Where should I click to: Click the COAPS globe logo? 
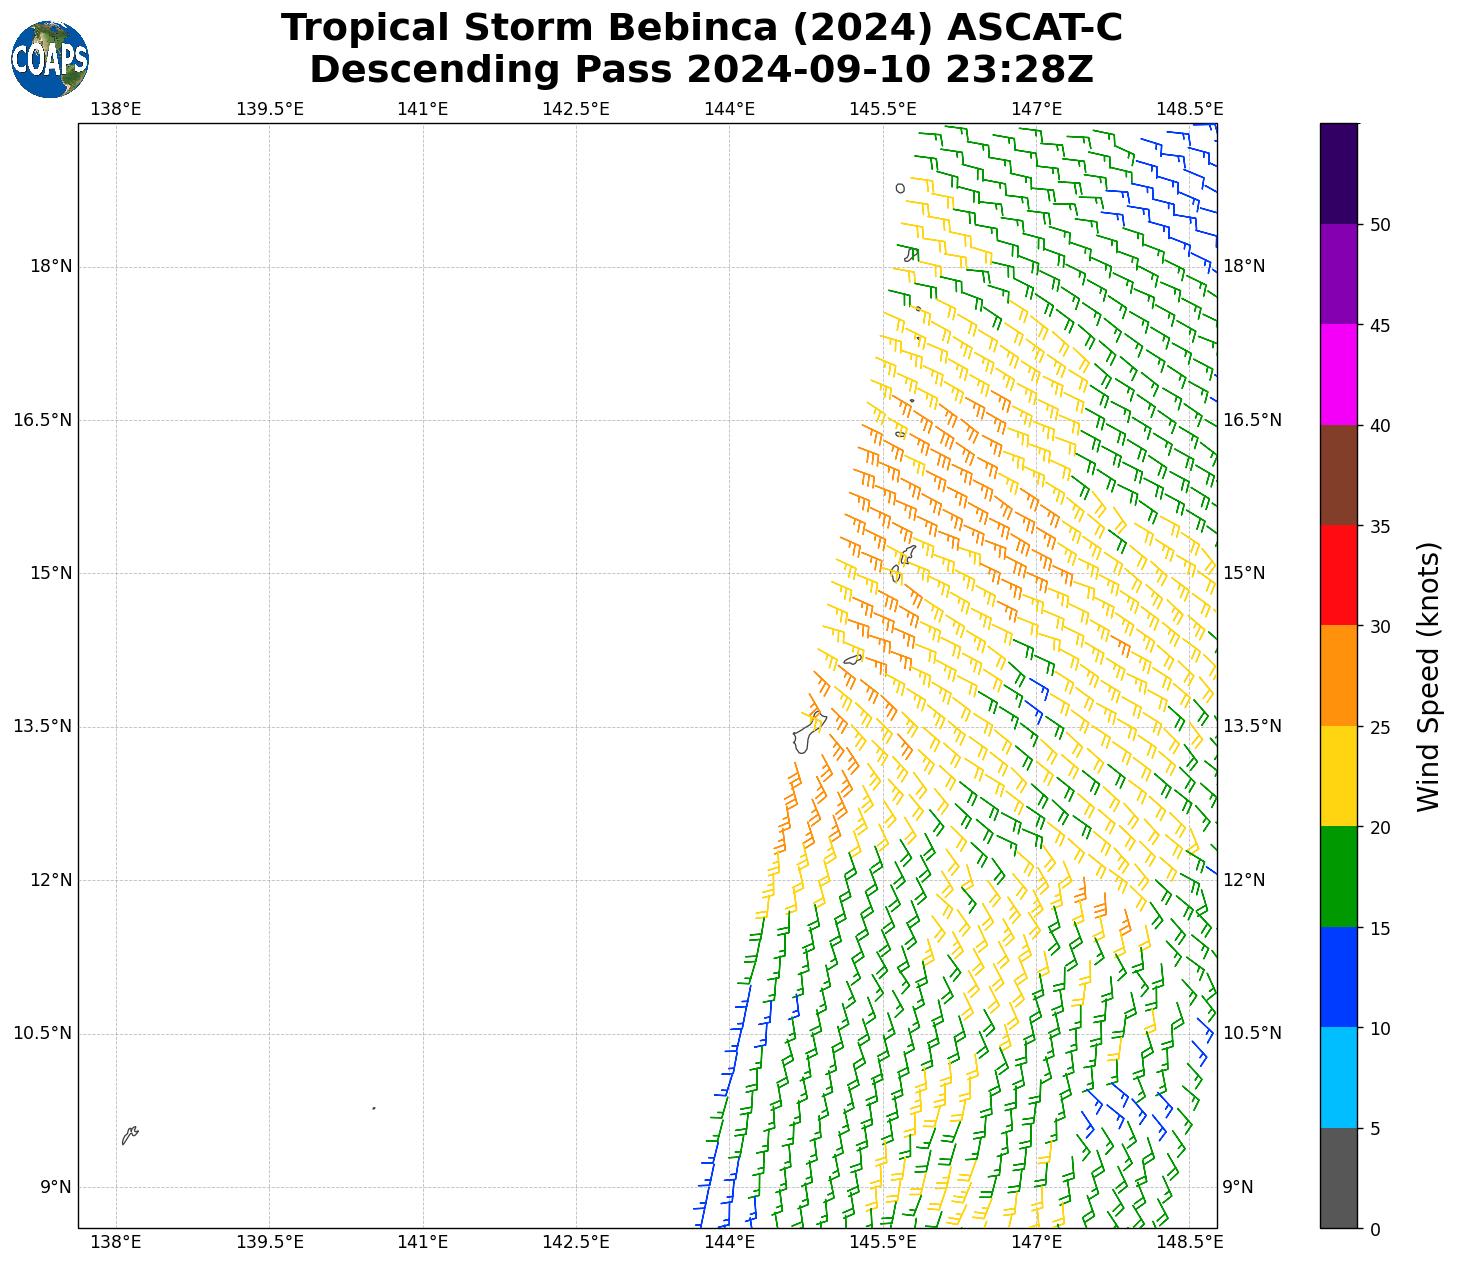click(x=49, y=59)
